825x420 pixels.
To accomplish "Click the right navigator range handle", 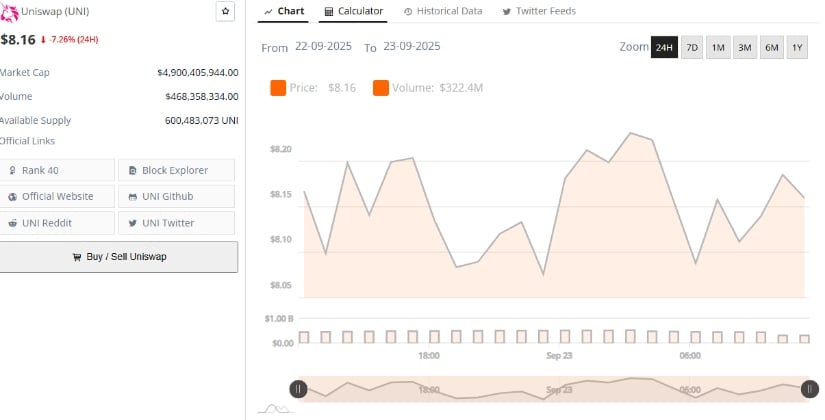I will coord(809,389).
